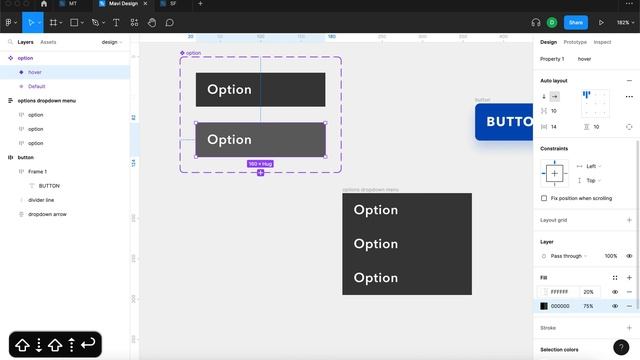Select the Comment tool
Image resolution: width=640 pixels, height=360 pixels.
[169, 22]
